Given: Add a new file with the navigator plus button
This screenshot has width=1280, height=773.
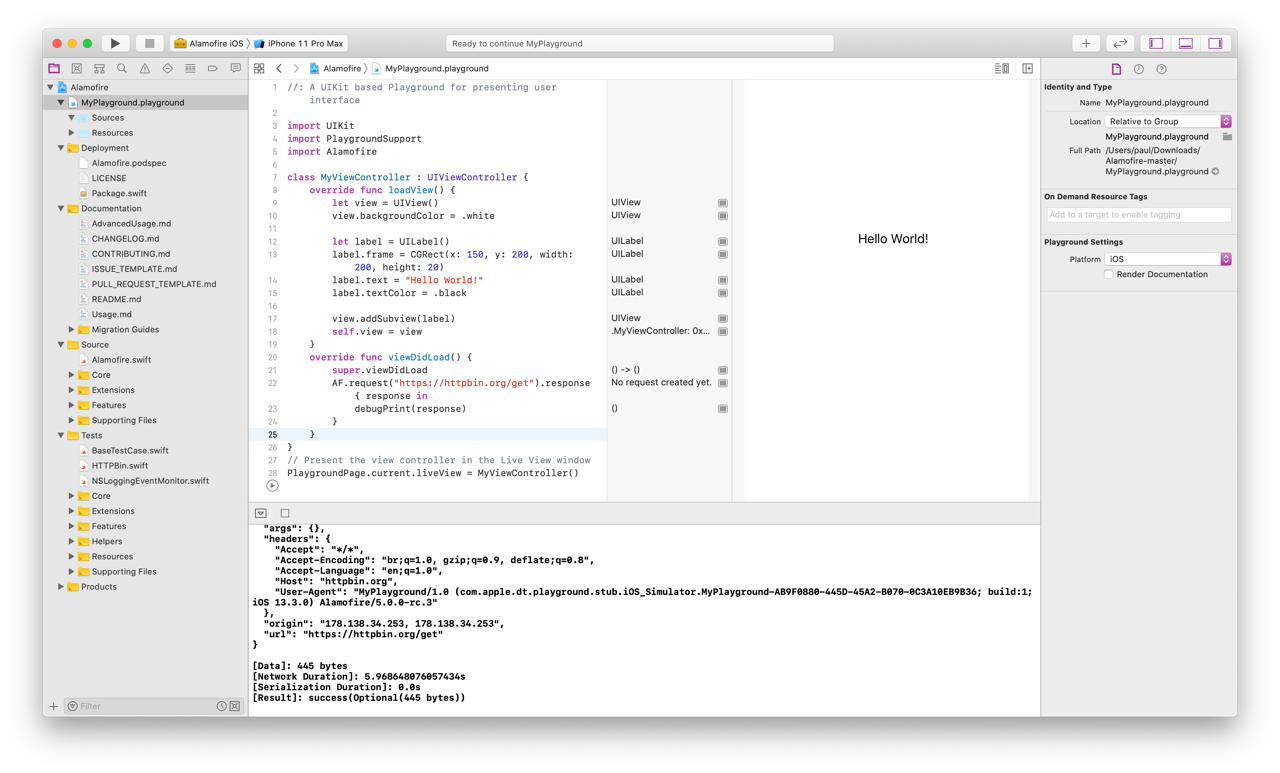Looking at the screenshot, I should click(54, 706).
